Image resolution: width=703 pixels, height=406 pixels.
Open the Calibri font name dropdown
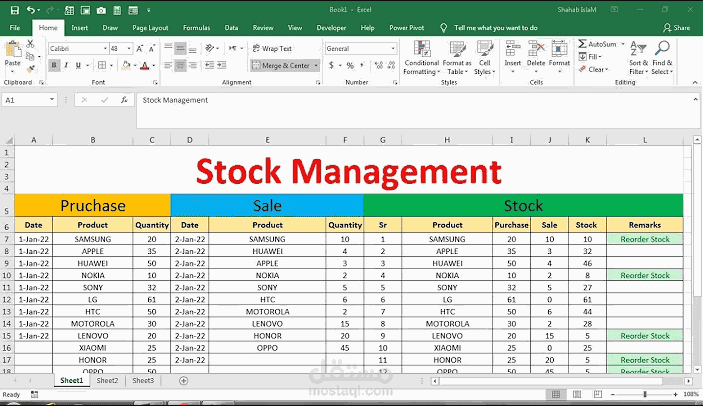[x=105, y=48]
